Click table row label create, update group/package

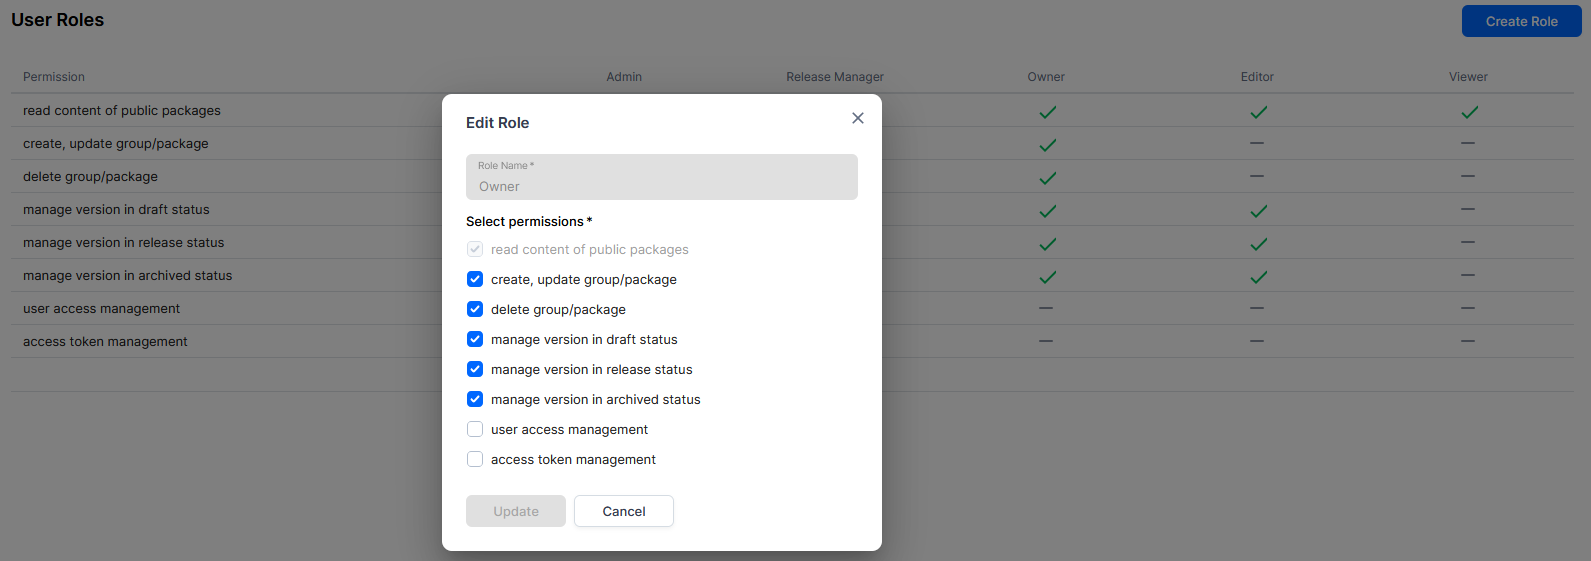116,144
